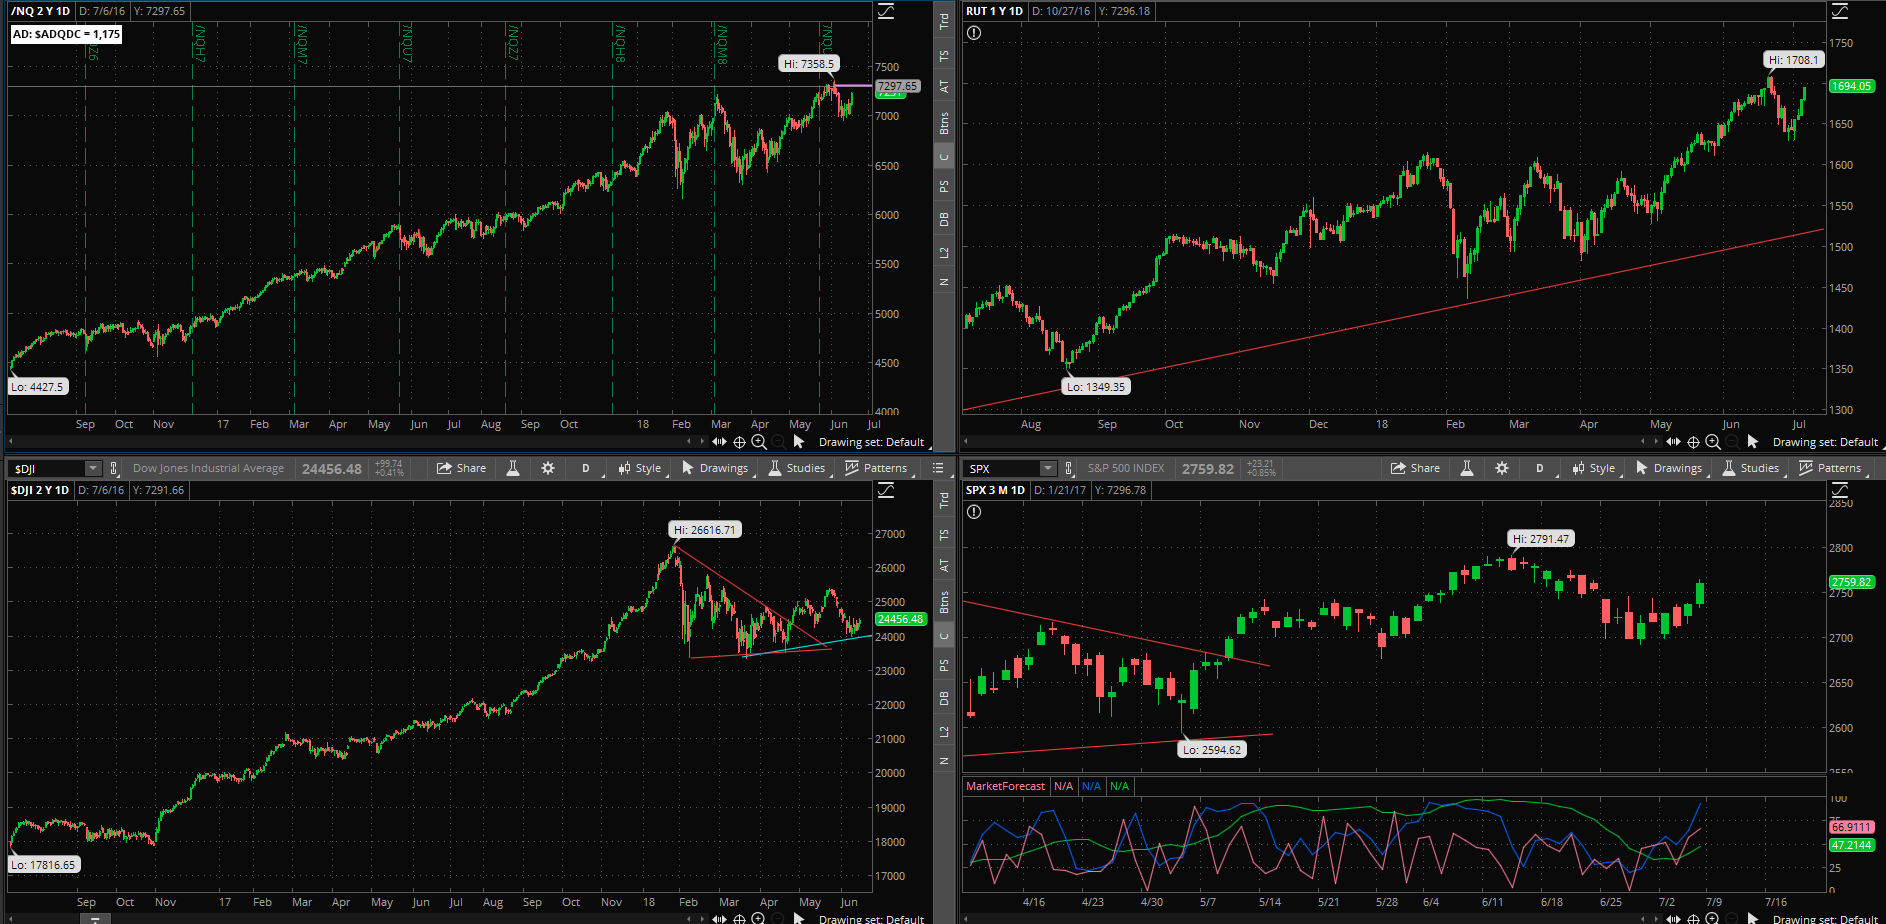Toggle L2 sidebar tab beside $DJI chart
This screenshot has width=1886, height=924.
point(944,731)
